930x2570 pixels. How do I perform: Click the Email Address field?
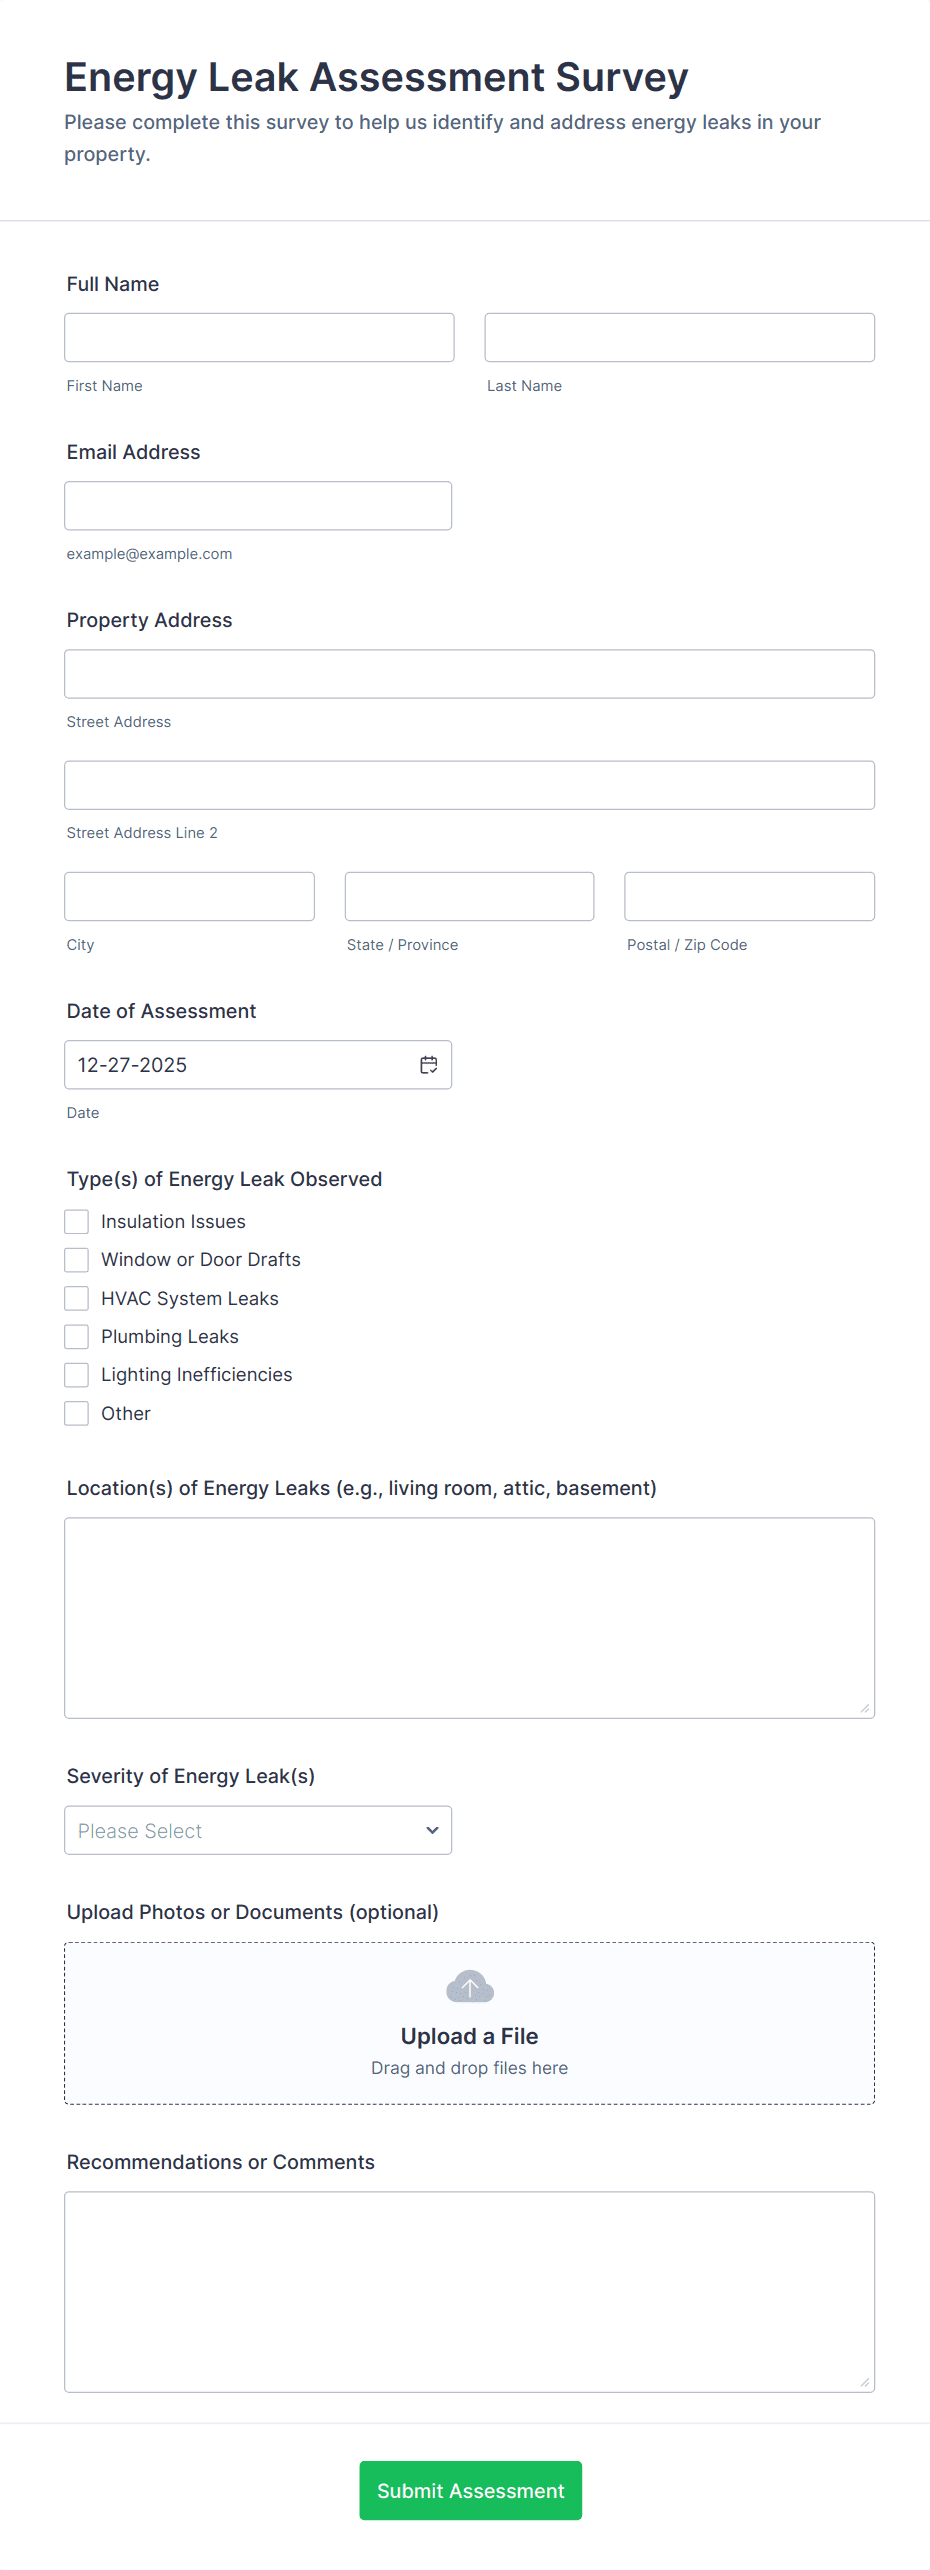pyautogui.click(x=258, y=505)
